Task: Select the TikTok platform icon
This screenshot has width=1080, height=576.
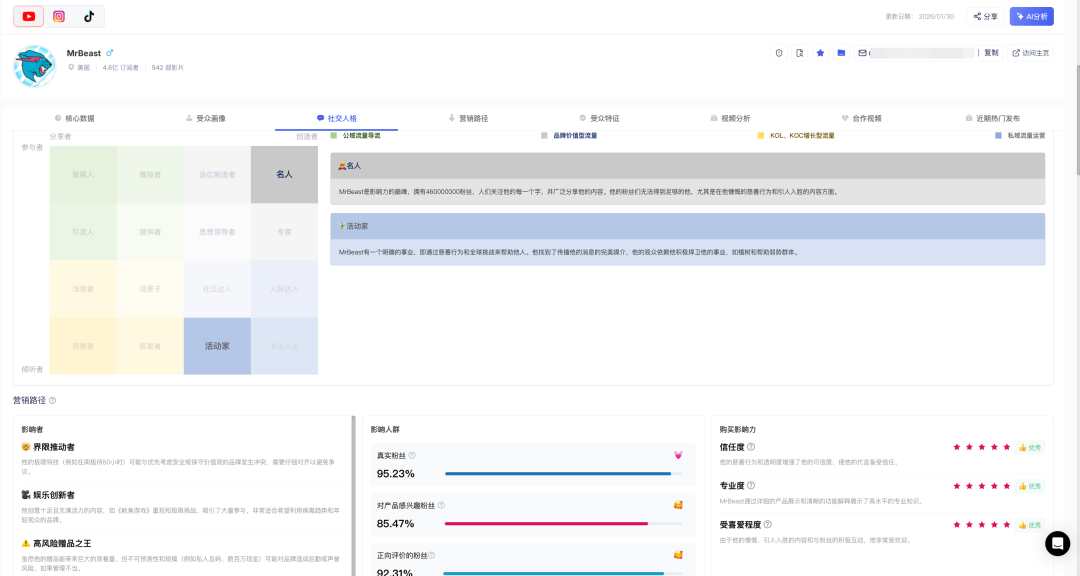Action: (88, 16)
